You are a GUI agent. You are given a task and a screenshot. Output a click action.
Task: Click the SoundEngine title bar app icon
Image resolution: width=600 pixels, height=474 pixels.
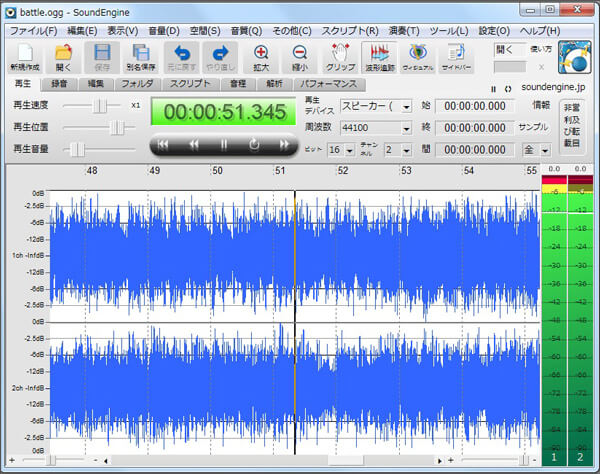coord(11,13)
